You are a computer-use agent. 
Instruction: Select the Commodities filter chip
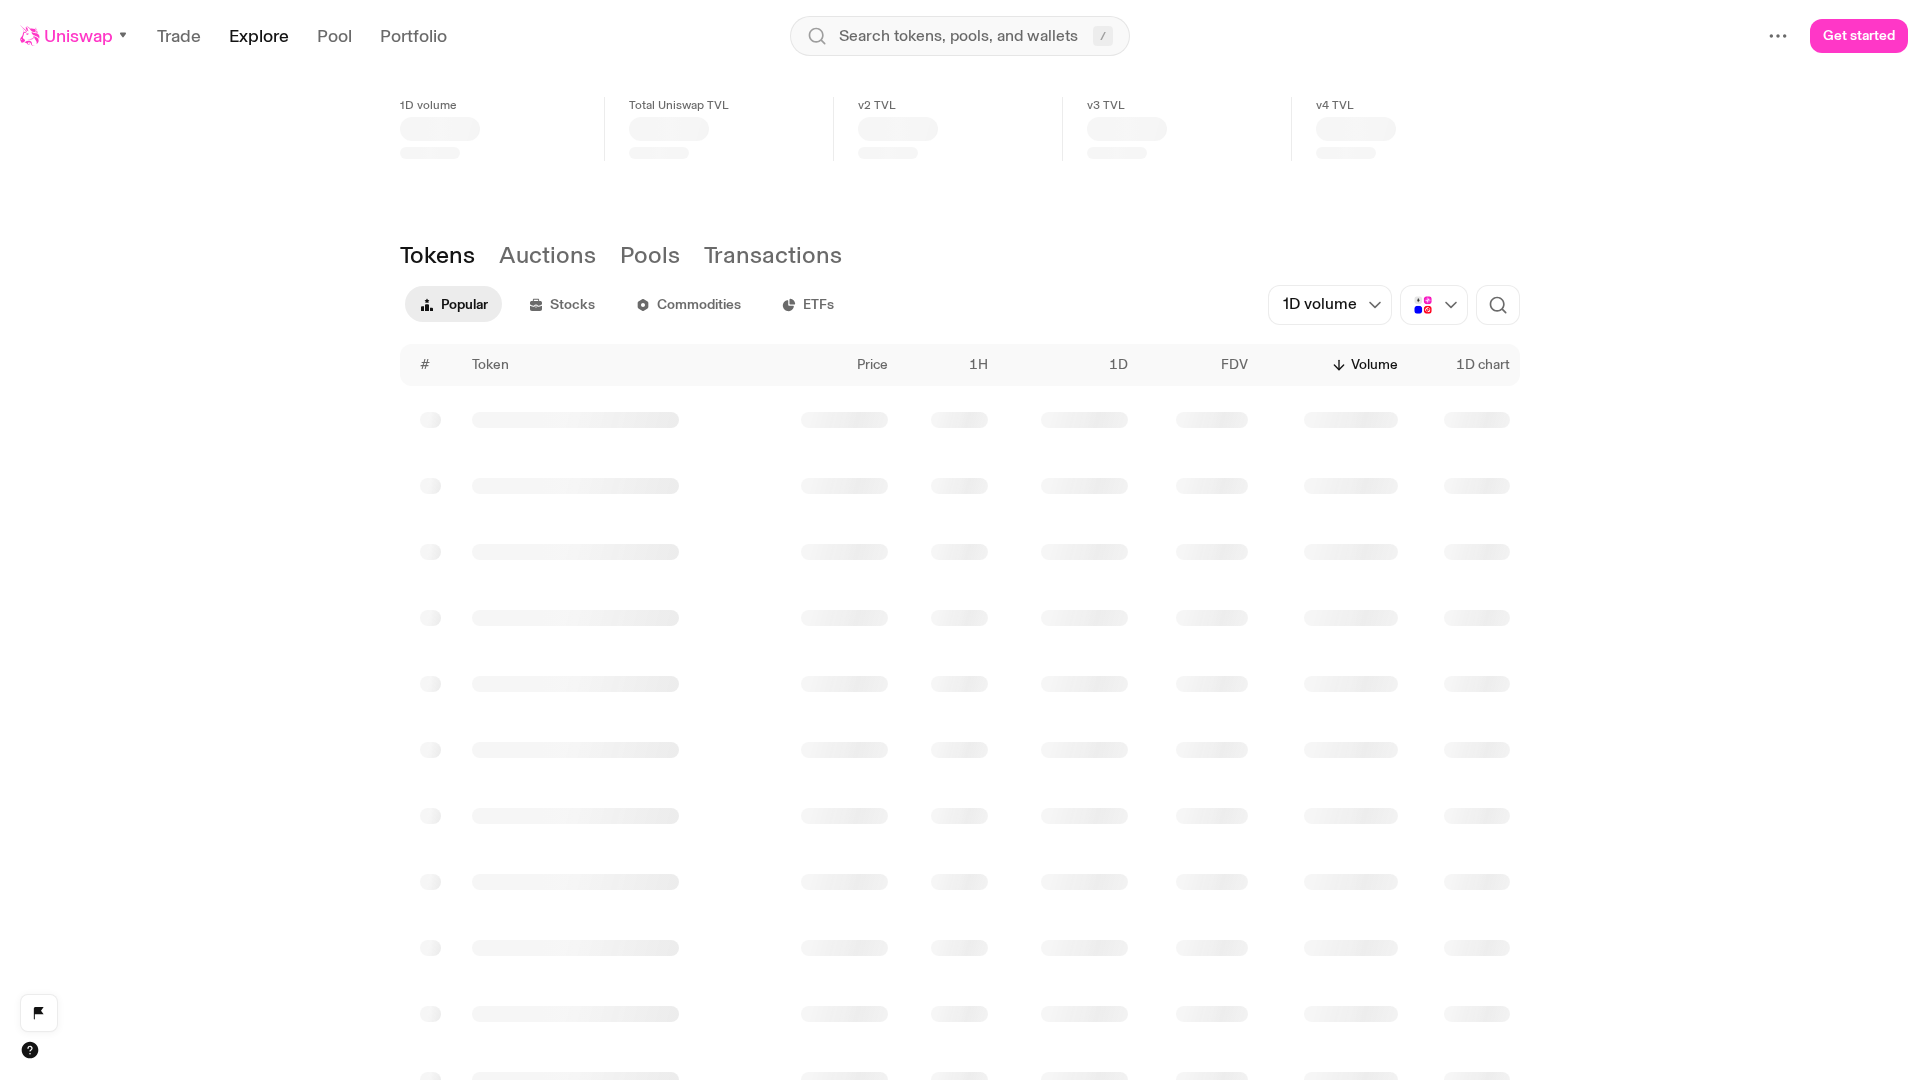click(x=689, y=304)
